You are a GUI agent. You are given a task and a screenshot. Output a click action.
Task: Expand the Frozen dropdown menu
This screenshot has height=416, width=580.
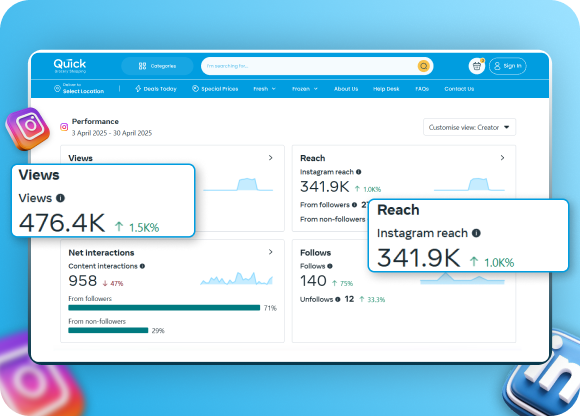point(305,89)
